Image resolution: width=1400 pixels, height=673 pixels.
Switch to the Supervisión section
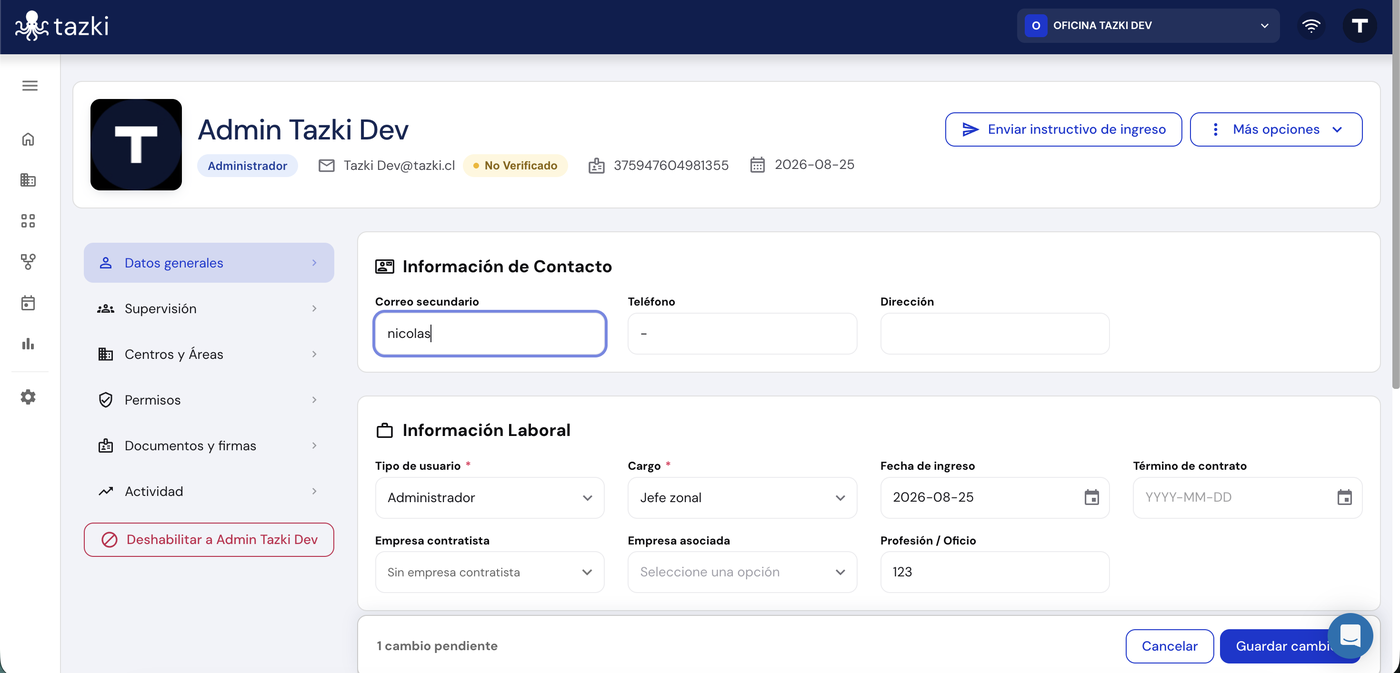point(209,309)
